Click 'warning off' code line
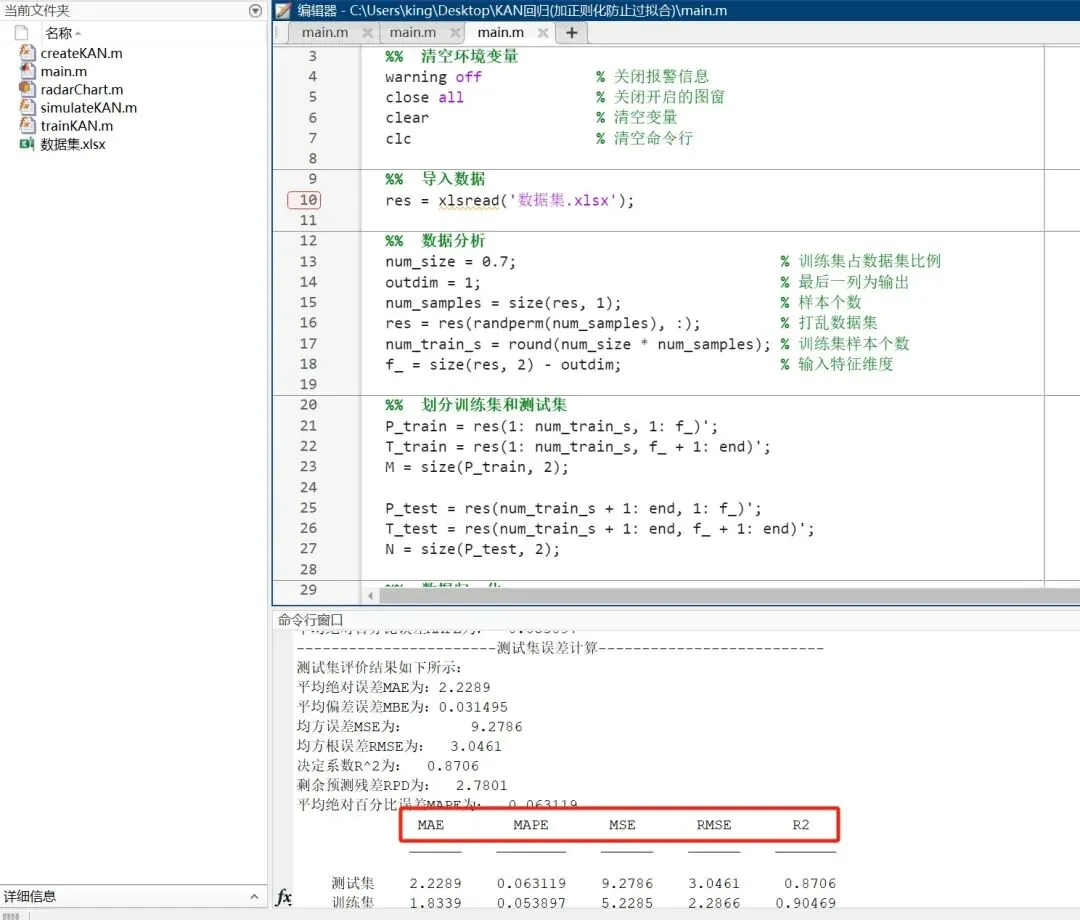The height and width of the screenshot is (920, 1080). tap(433, 77)
